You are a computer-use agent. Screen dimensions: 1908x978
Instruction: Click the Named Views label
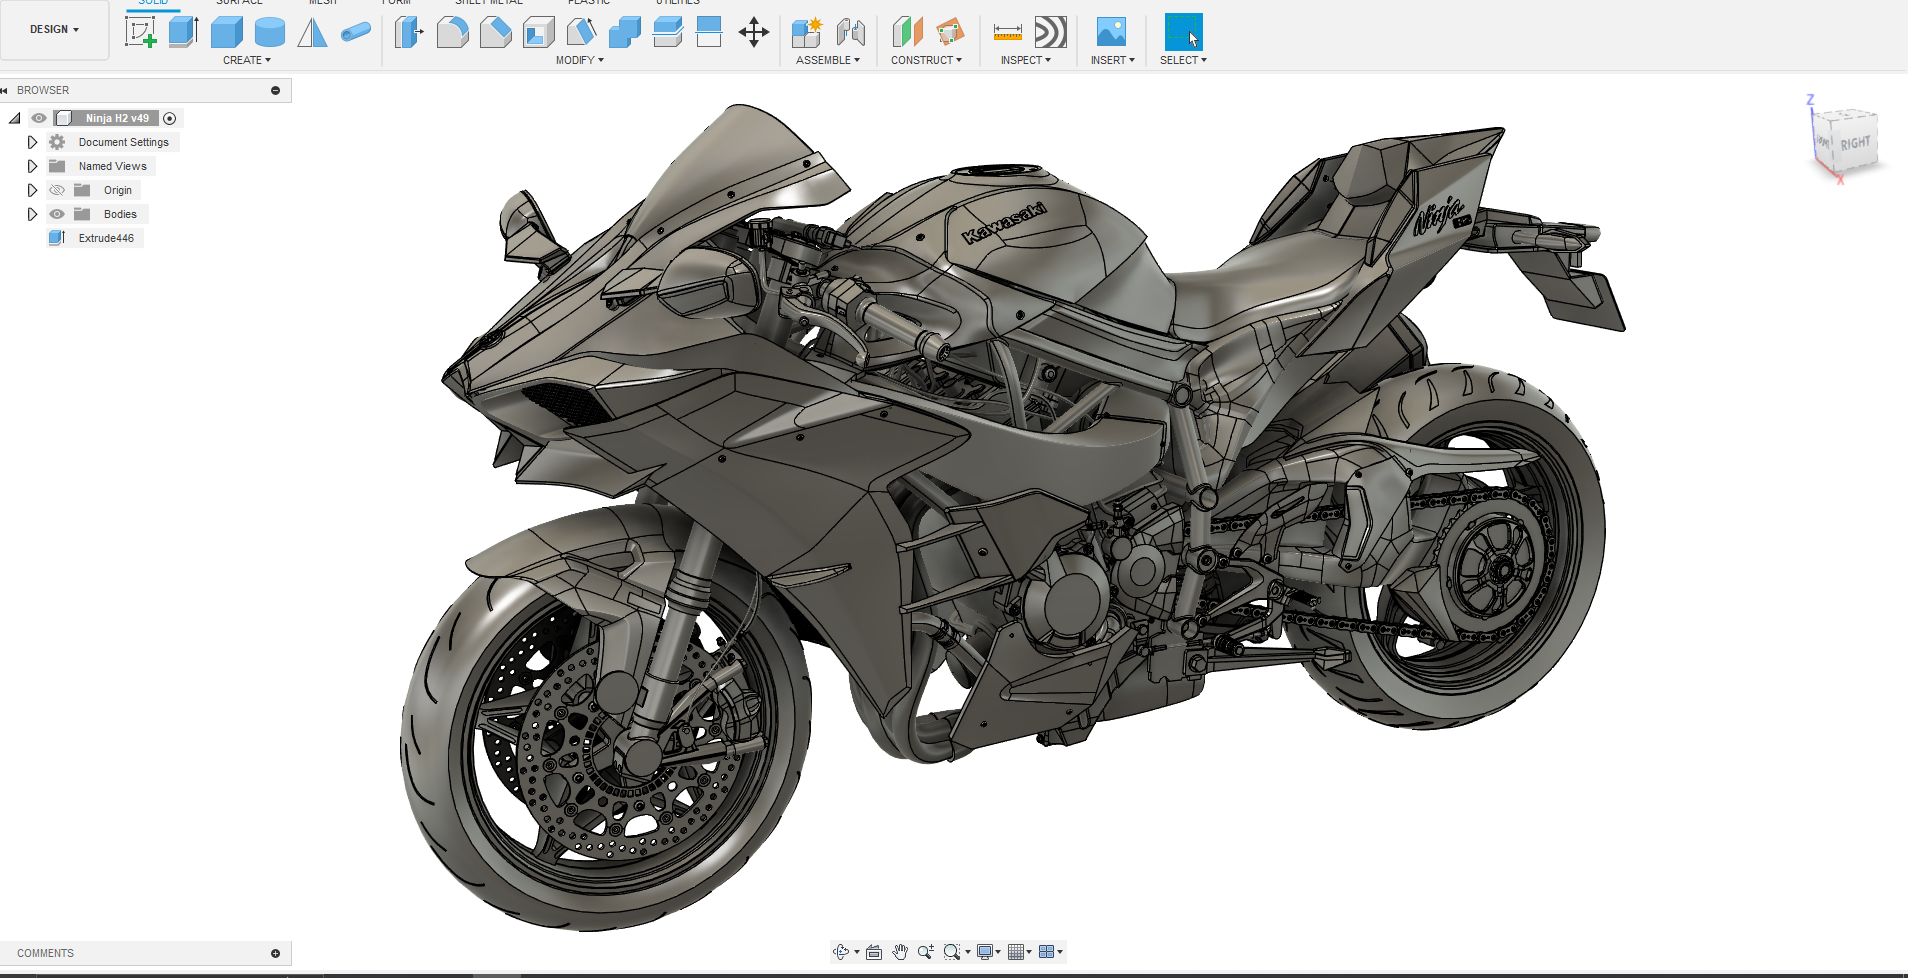tap(113, 166)
